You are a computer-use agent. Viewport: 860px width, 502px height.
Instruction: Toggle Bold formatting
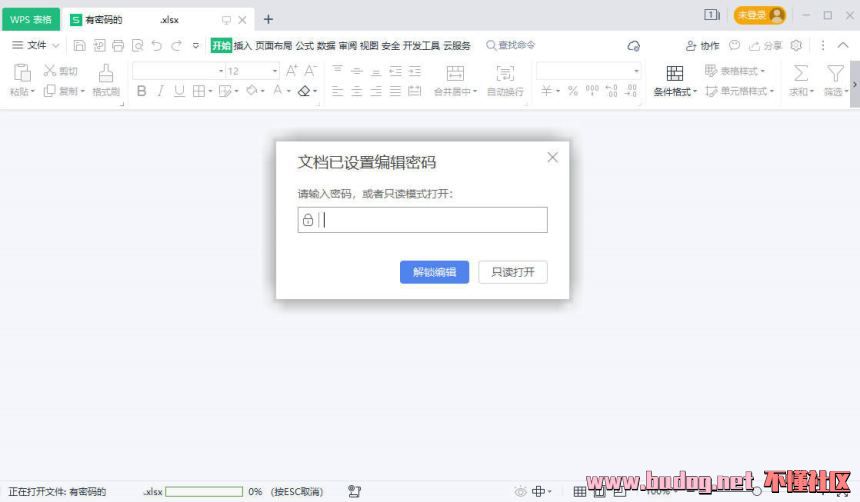(x=142, y=91)
